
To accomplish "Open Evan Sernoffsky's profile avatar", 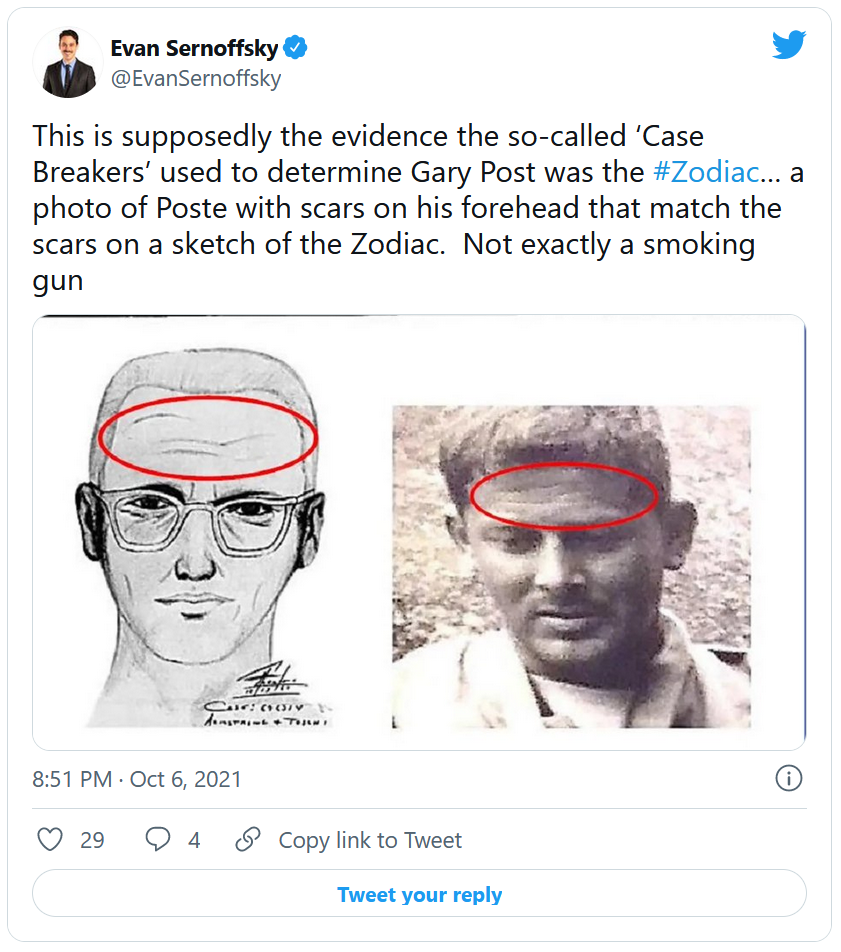I will pyautogui.click(x=69, y=63).
